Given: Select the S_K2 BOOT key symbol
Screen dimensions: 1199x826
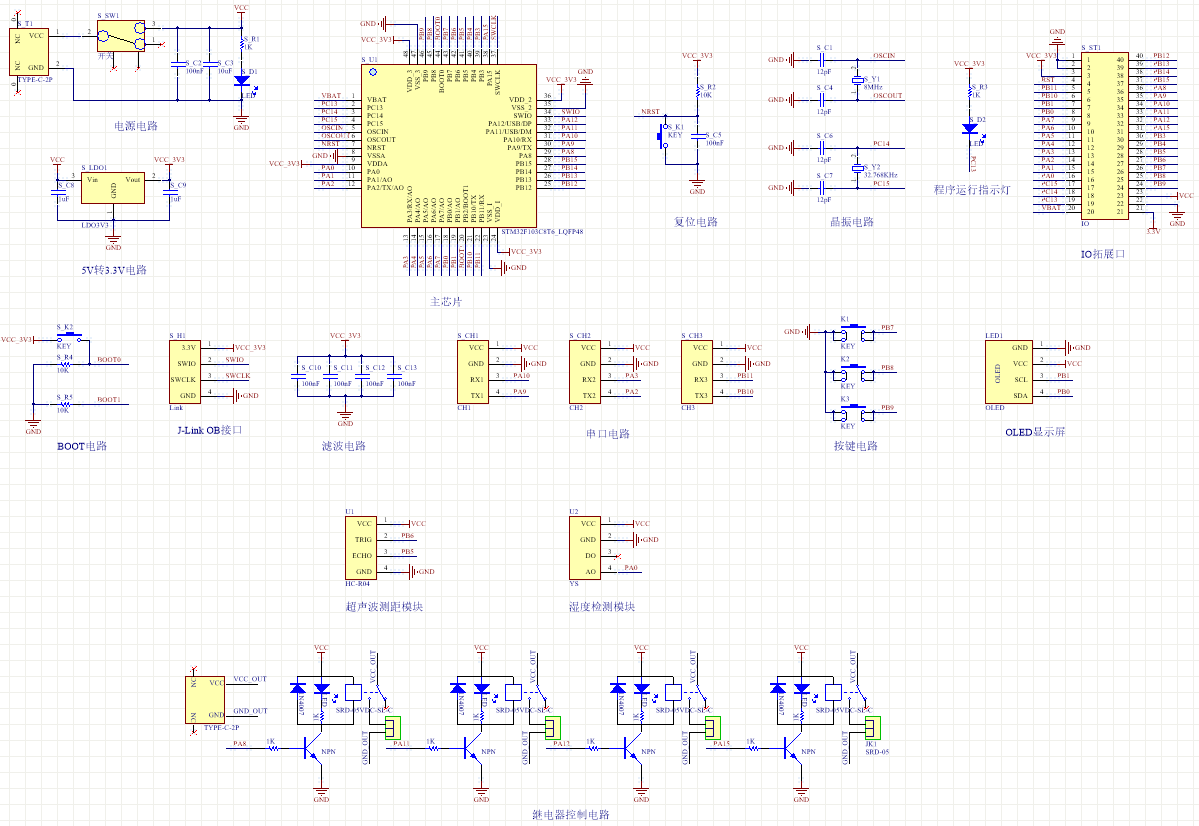Looking at the screenshot, I should point(67,338).
